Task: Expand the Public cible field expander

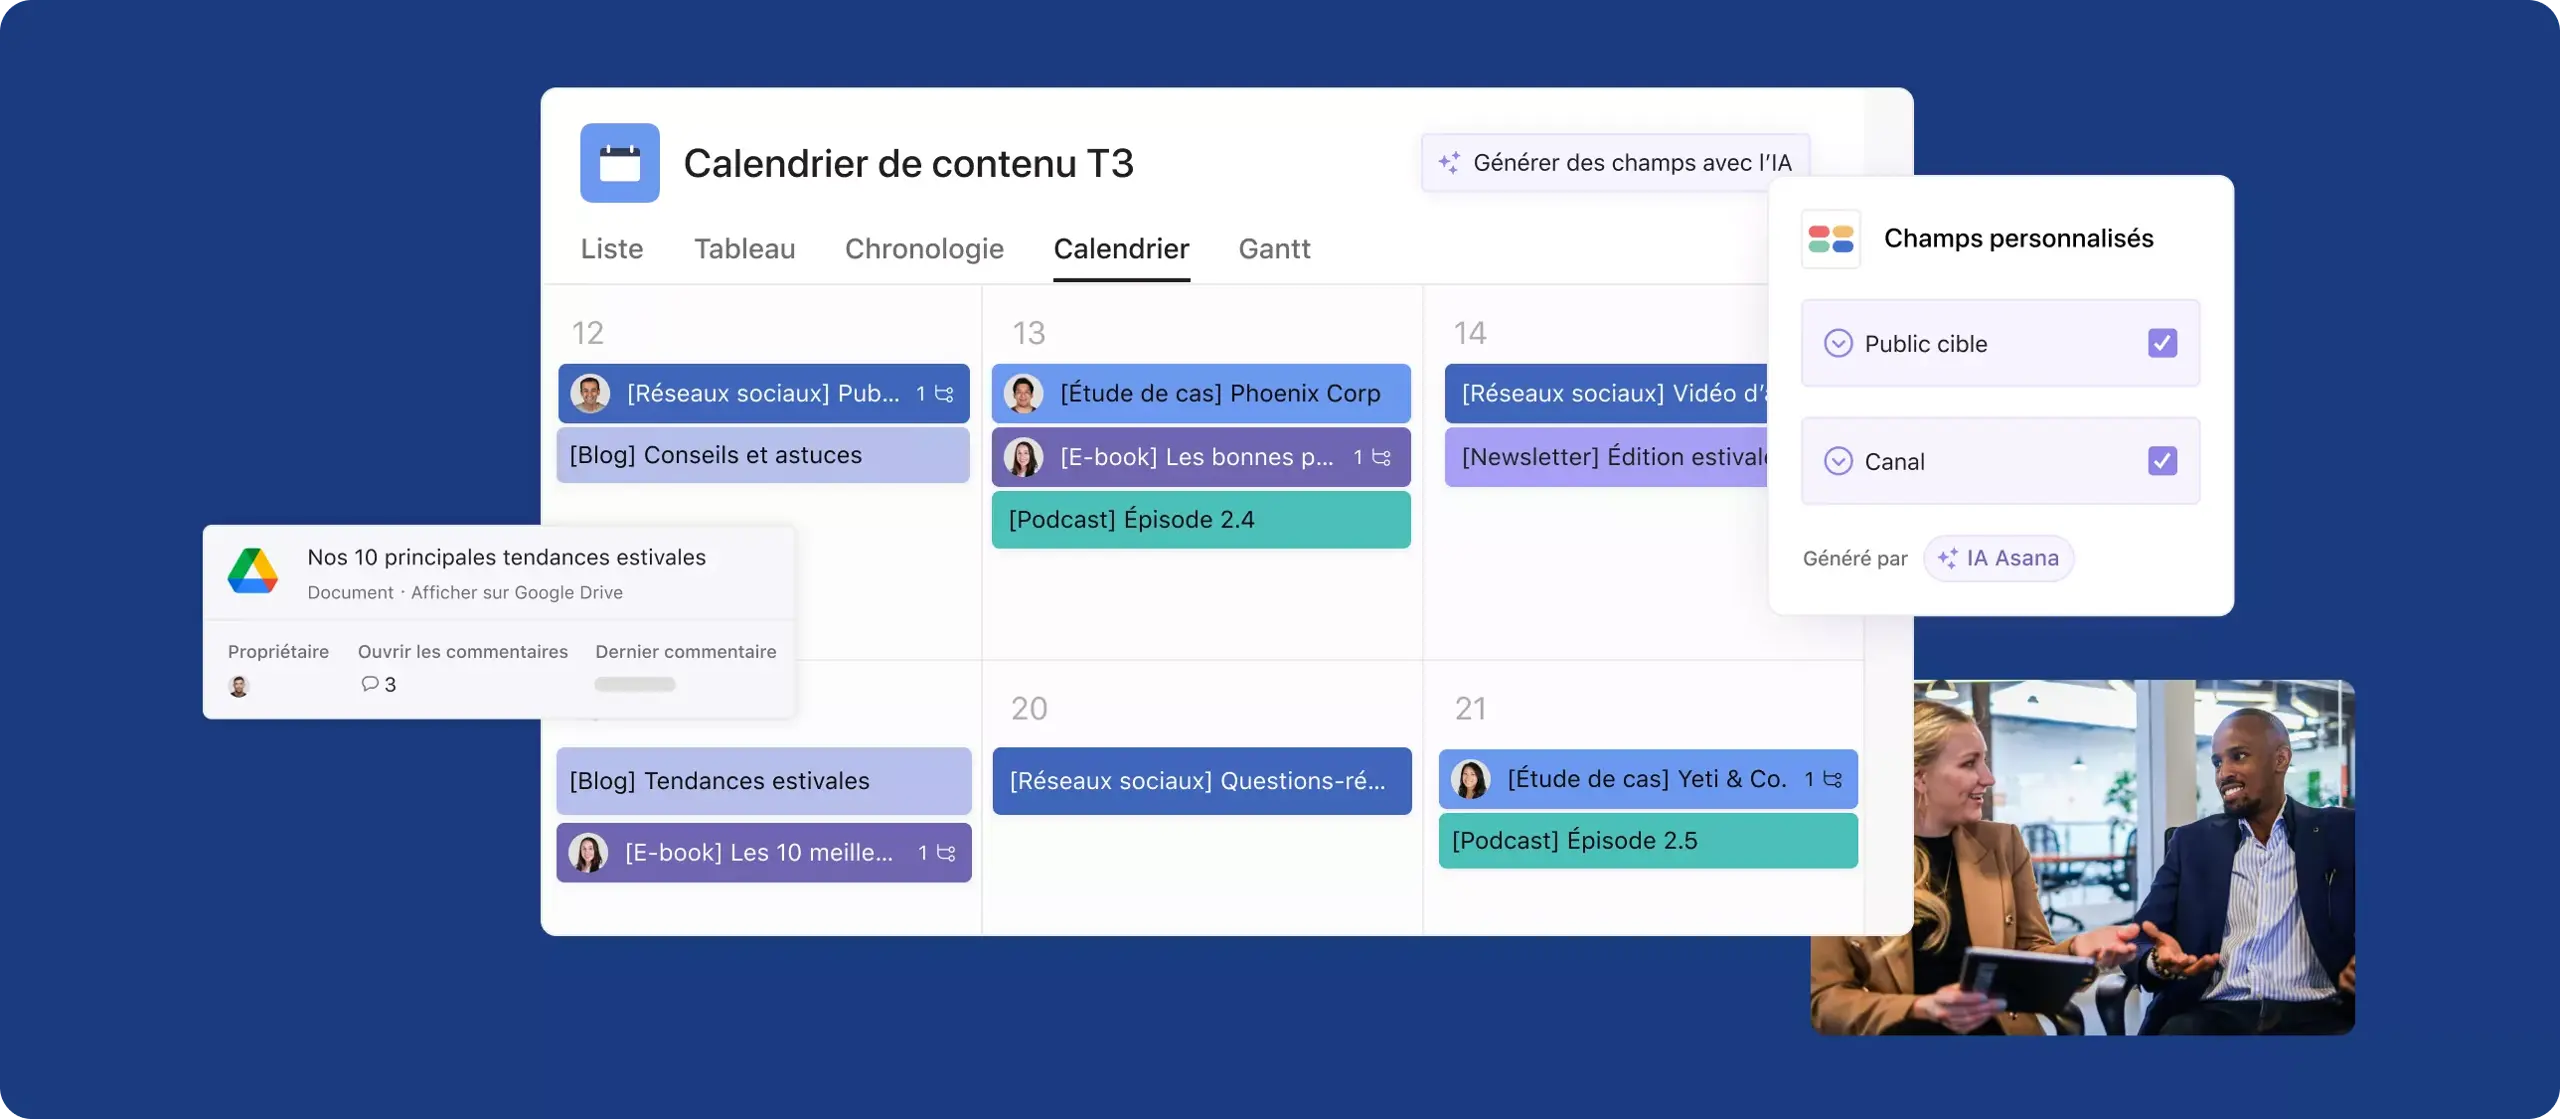Action: tap(1838, 343)
